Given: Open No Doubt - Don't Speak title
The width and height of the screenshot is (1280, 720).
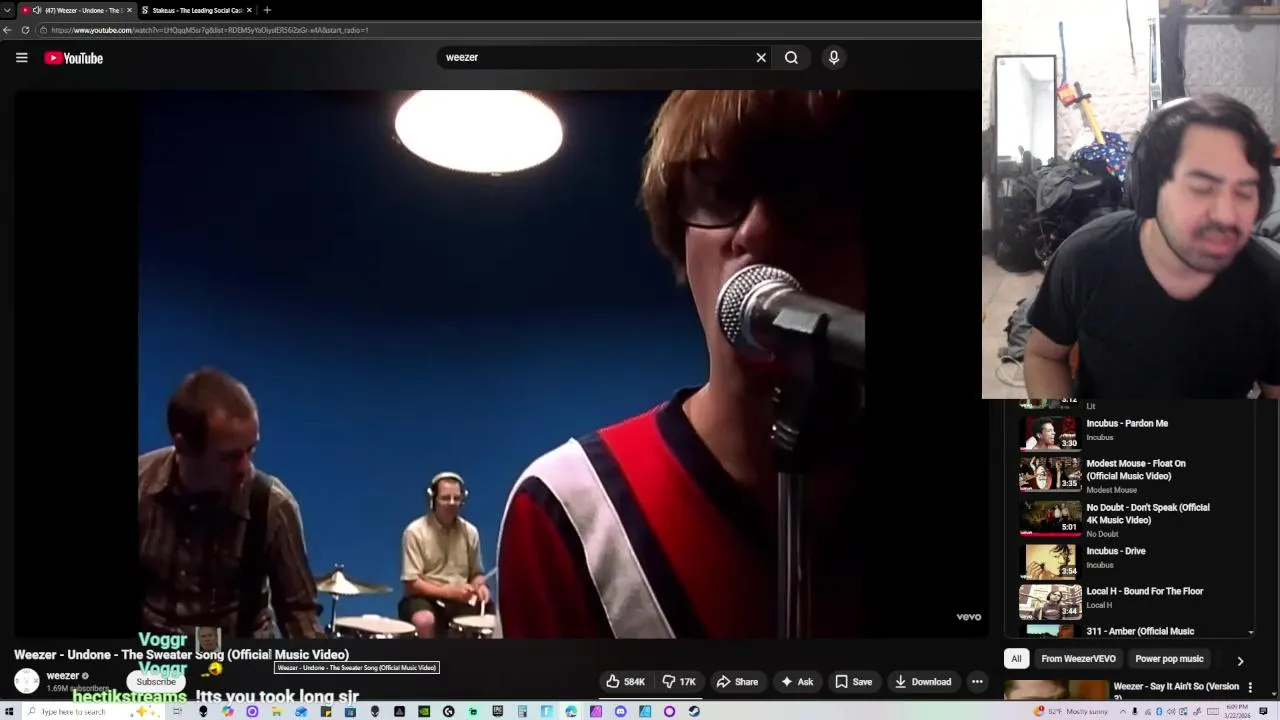Looking at the screenshot, I should pos(1148,514).
